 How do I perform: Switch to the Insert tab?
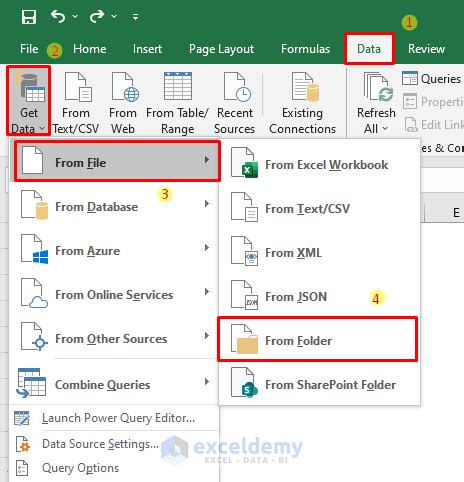147,49
